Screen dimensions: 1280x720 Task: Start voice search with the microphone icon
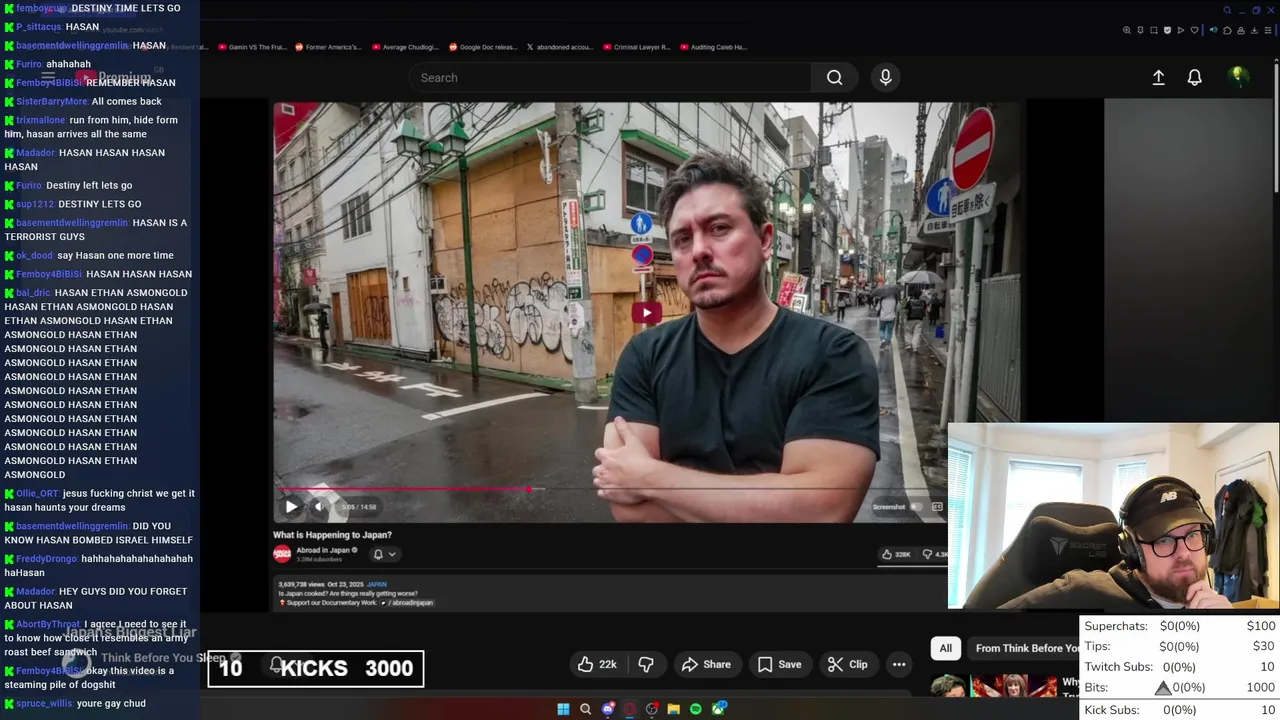point(885,77)
